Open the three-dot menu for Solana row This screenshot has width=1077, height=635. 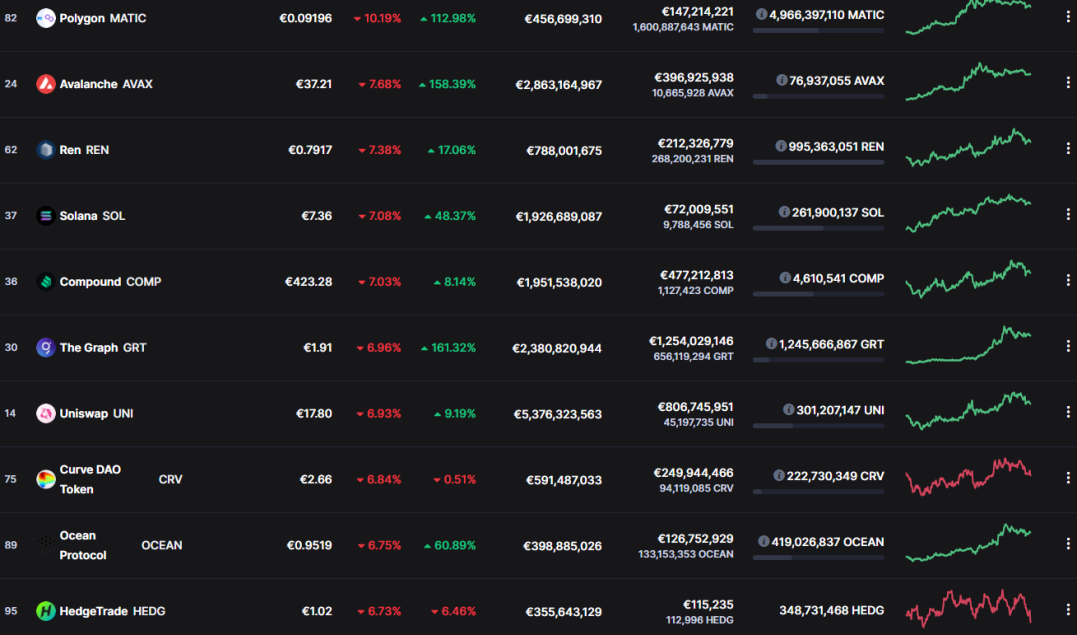click(1067, 214)
